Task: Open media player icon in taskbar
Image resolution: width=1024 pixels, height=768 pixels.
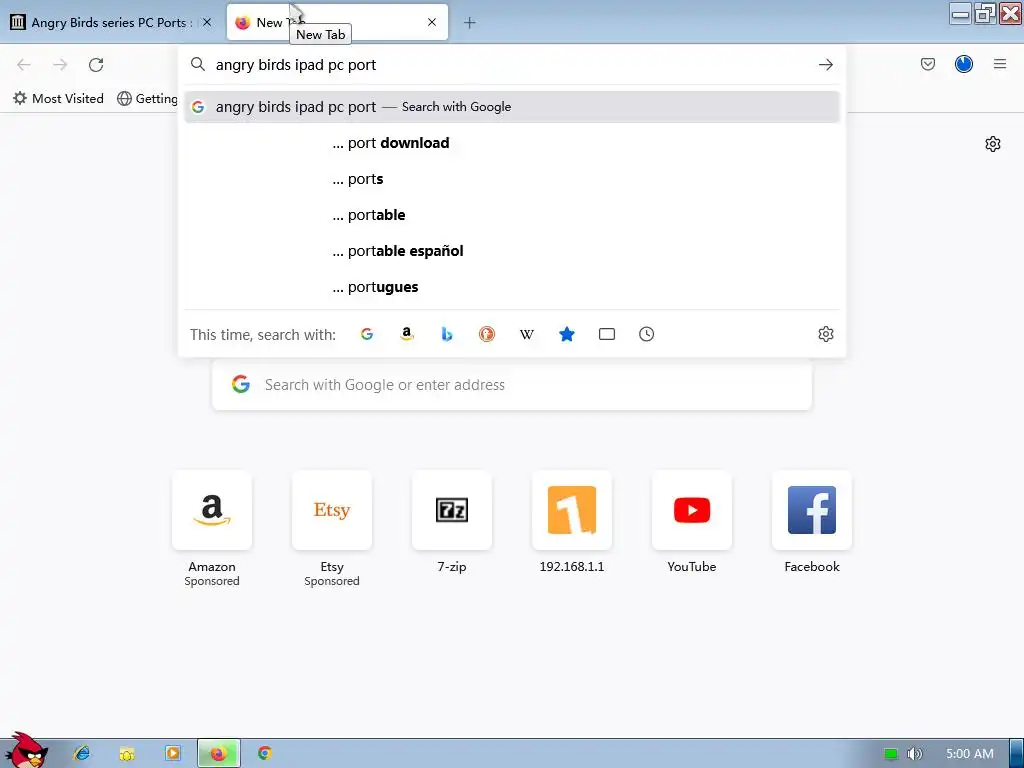Action: pos(172,754)
